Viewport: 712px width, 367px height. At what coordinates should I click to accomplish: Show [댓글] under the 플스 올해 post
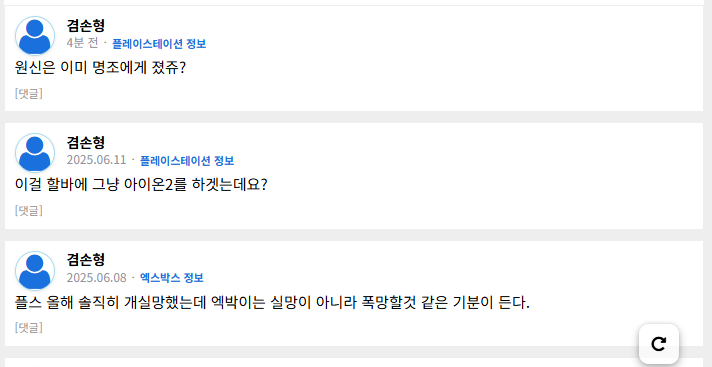click(29, 327)
